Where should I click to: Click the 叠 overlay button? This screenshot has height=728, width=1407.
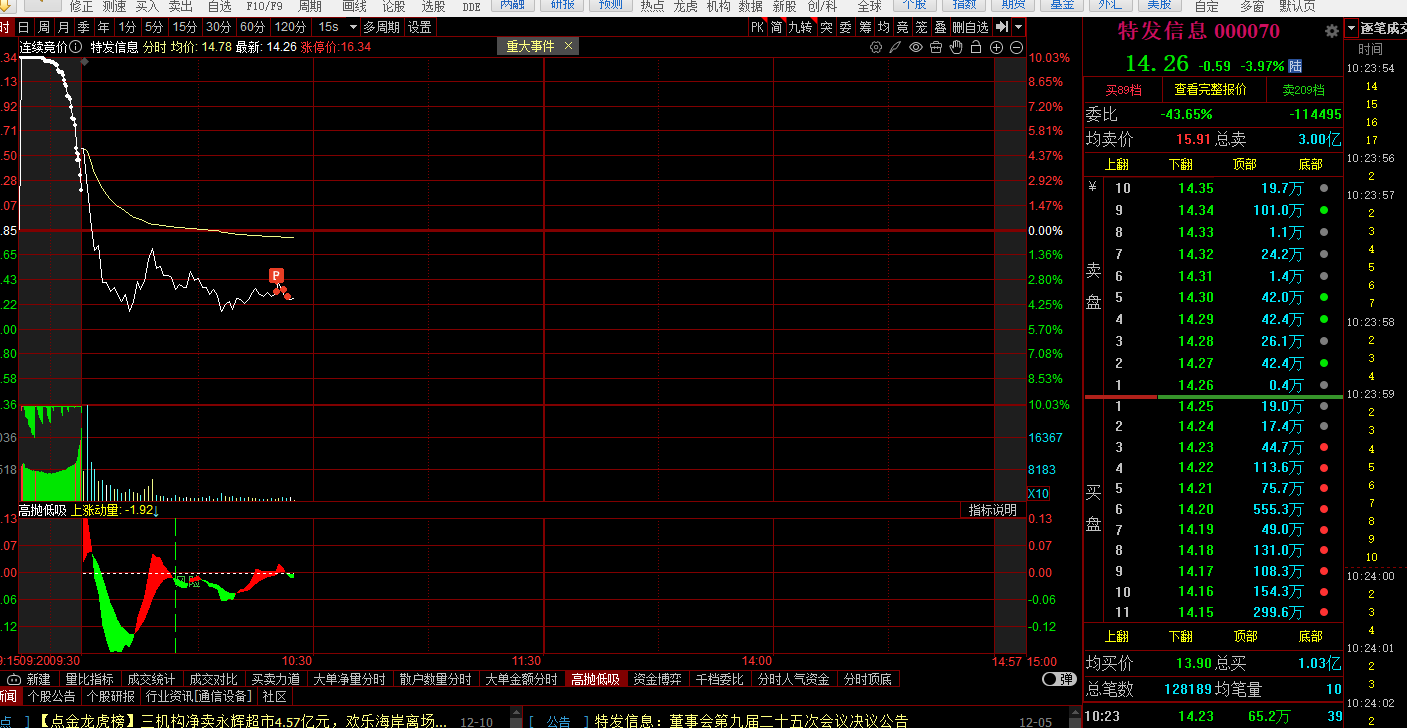pyautogui.click(x=940, y=27)
